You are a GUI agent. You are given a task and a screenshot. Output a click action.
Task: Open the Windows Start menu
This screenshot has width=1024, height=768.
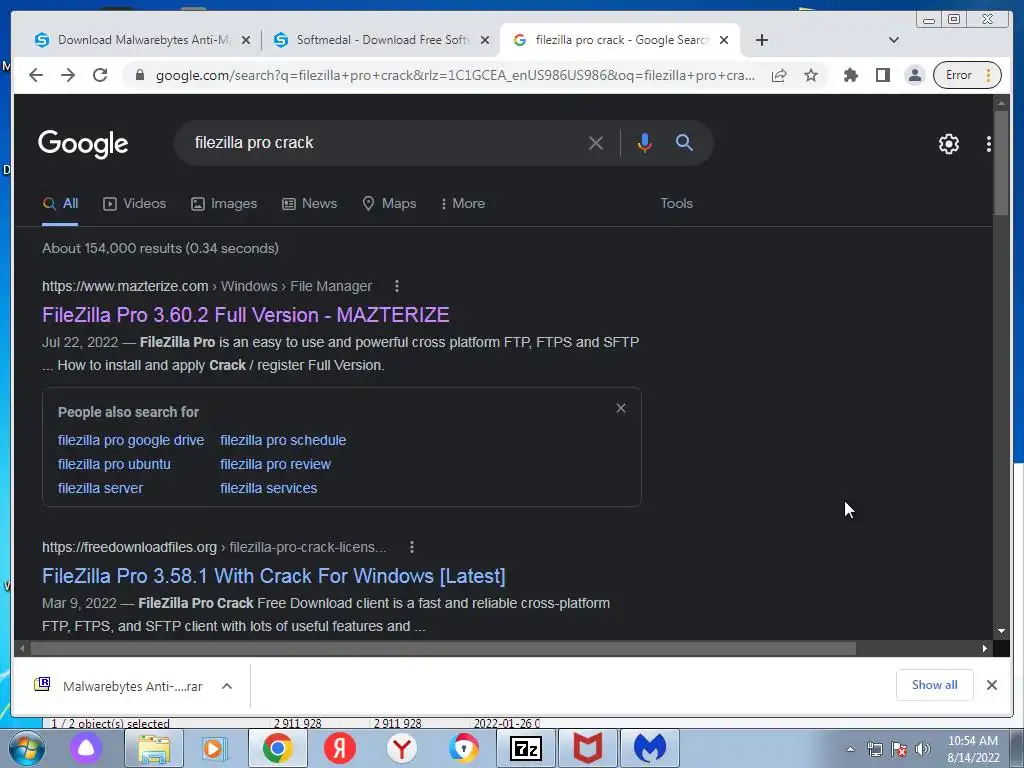27,748
